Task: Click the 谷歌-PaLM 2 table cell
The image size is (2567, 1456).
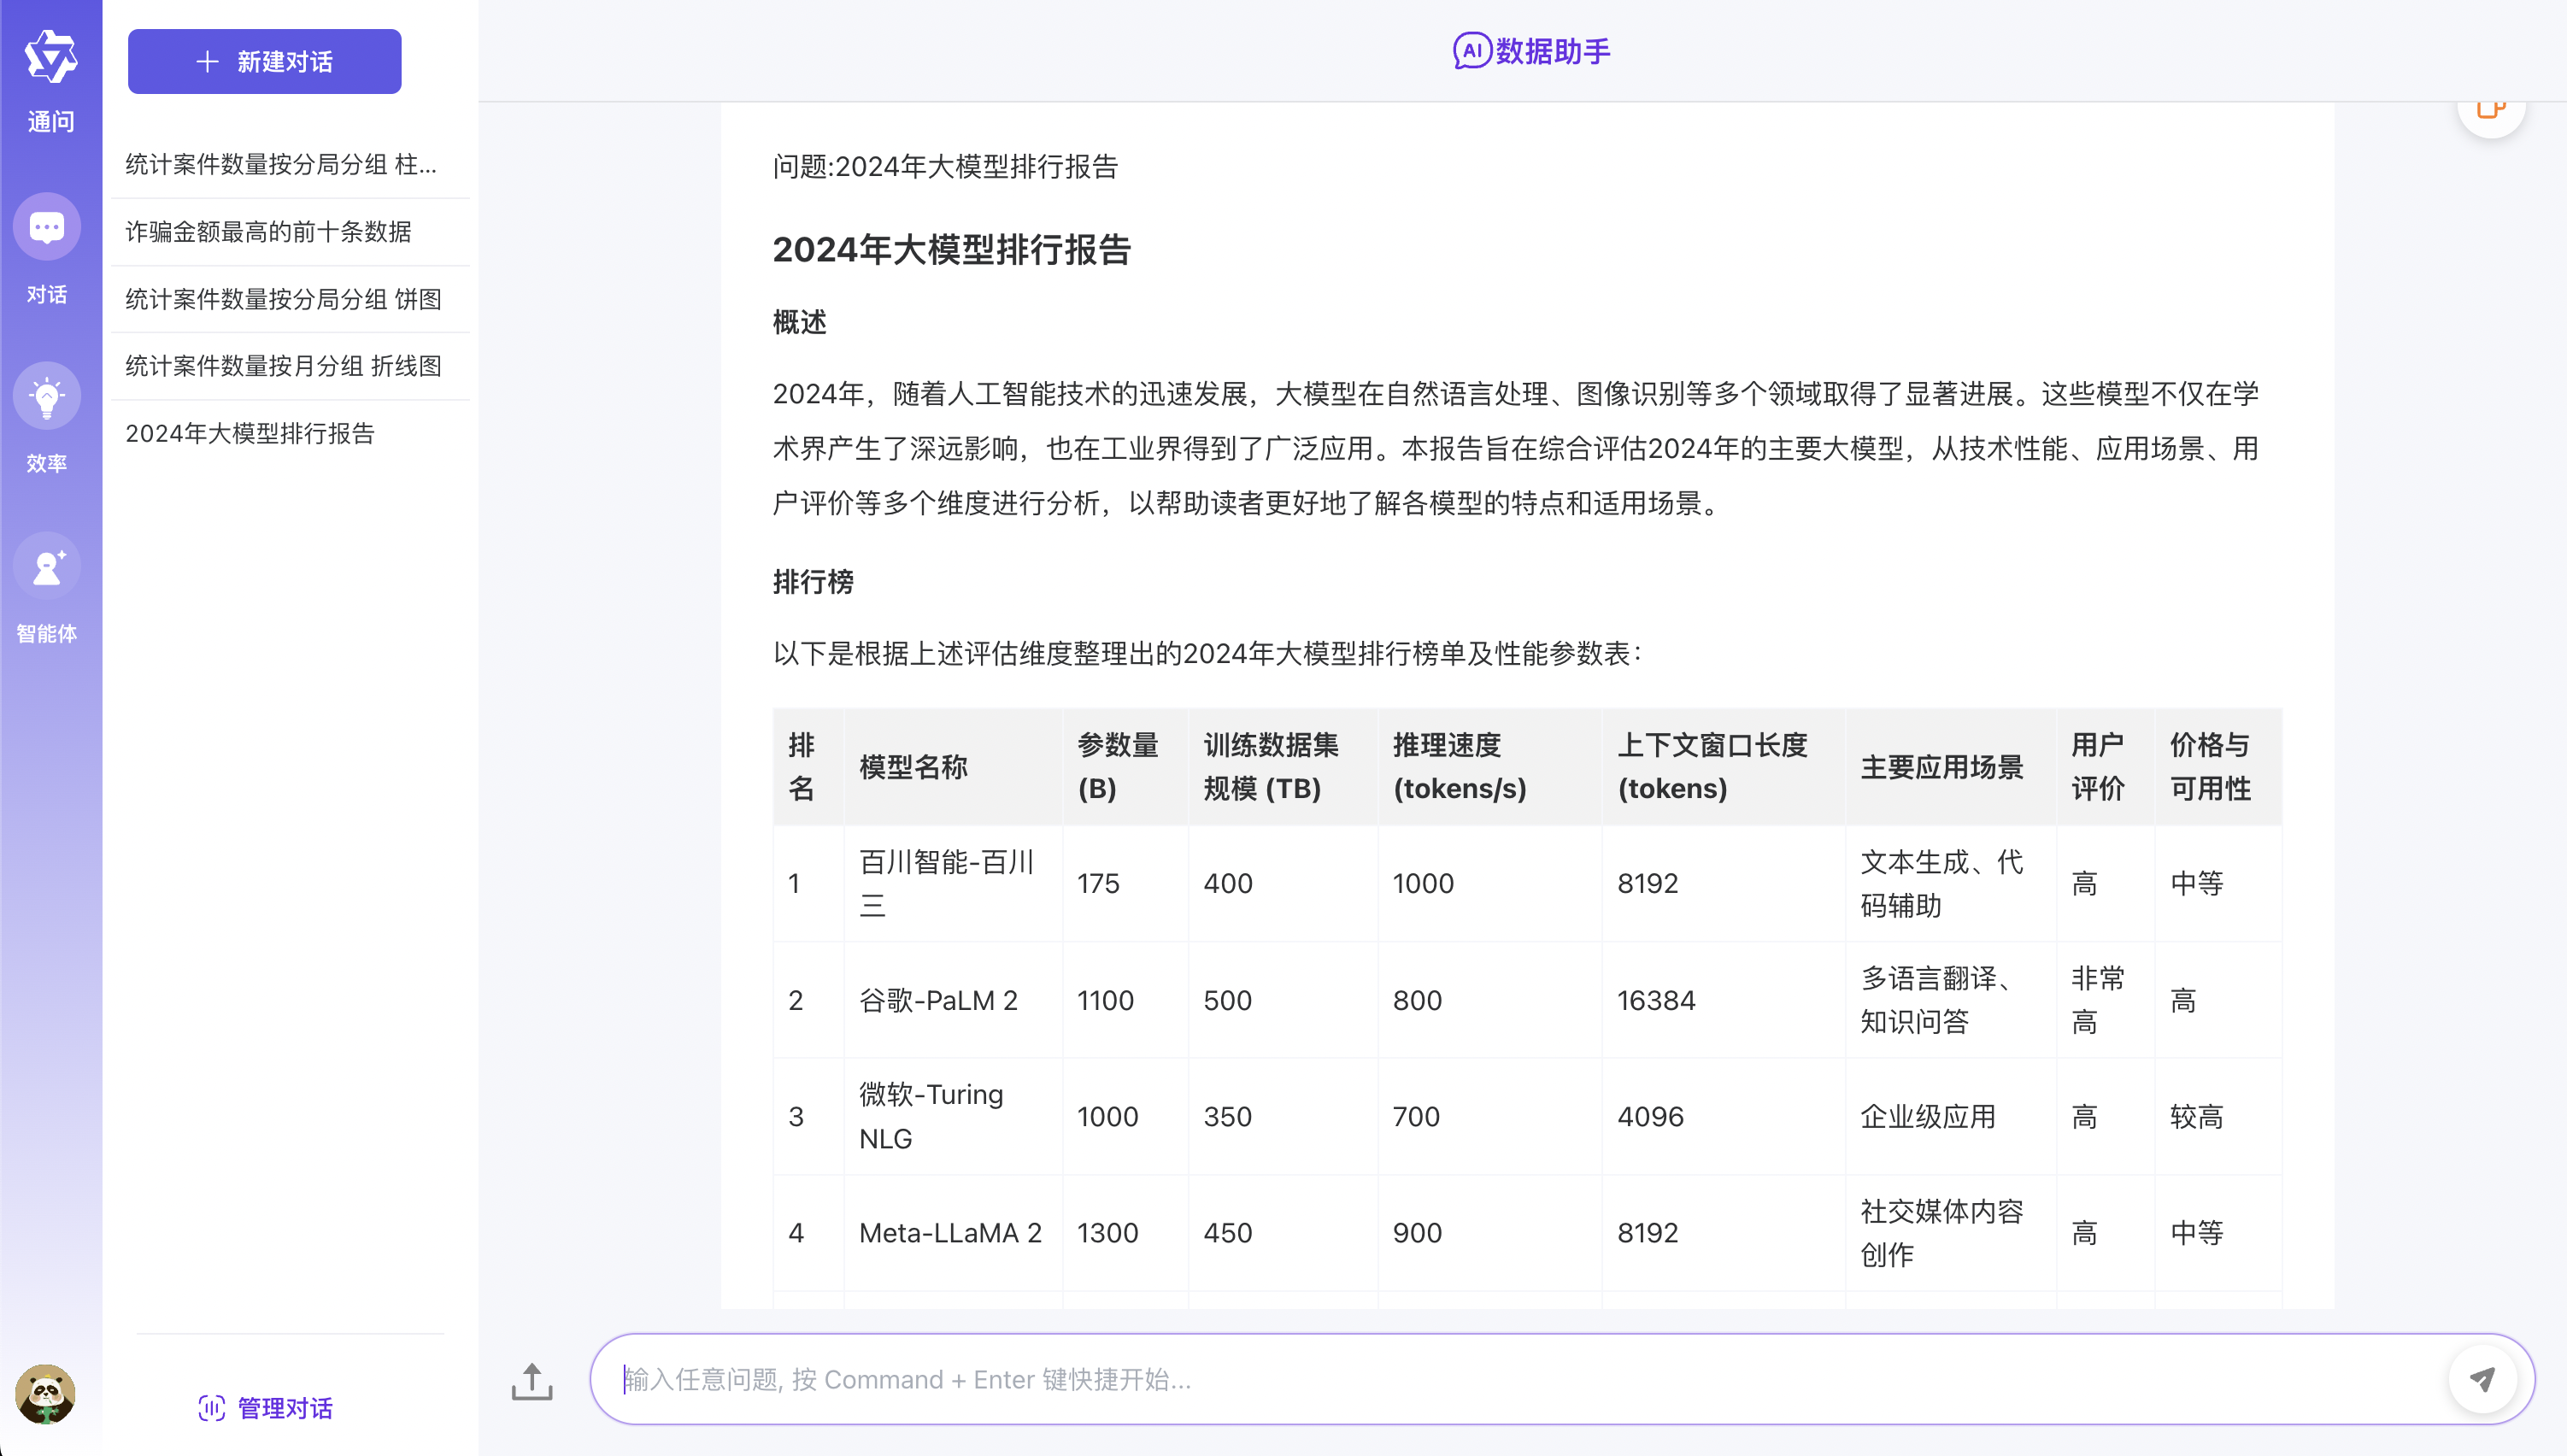Action: pyautogui.click(x=938, y=1000)
